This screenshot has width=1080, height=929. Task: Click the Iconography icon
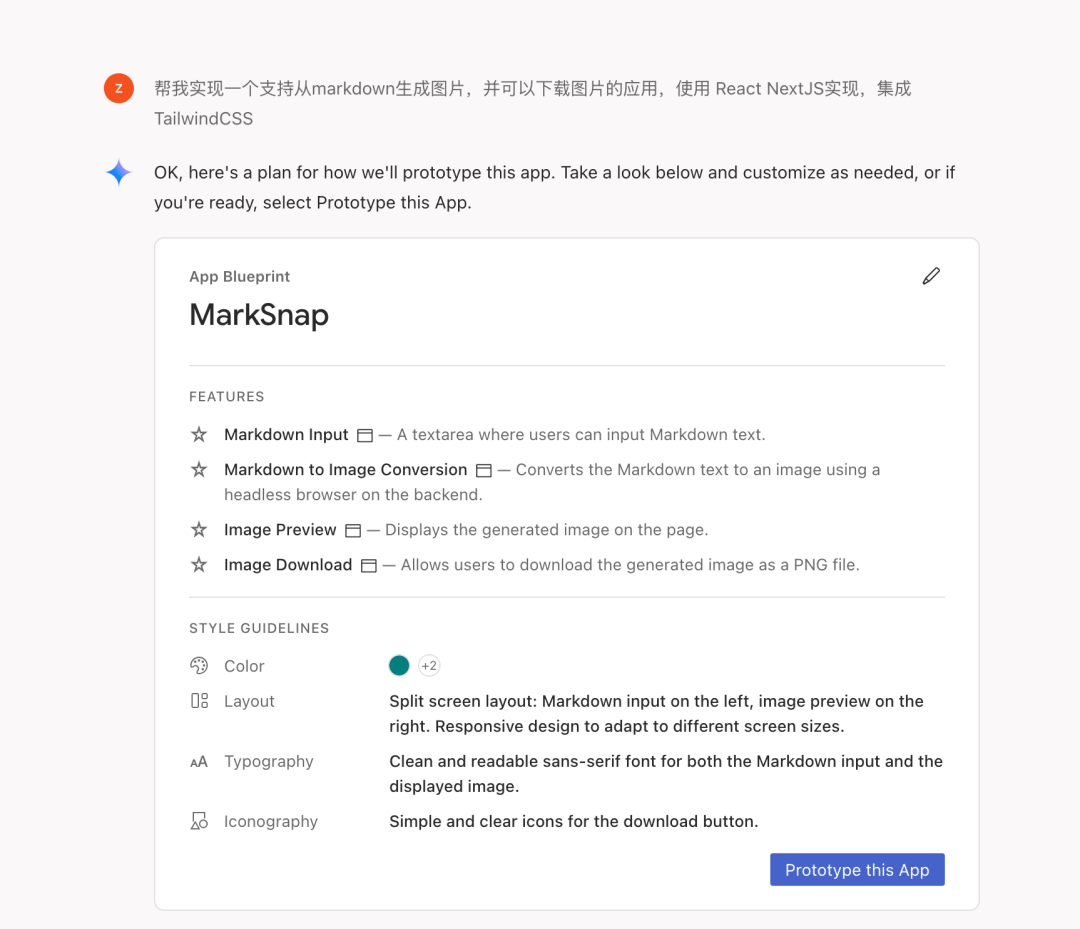pyautogui.click(x=198, y=820)
